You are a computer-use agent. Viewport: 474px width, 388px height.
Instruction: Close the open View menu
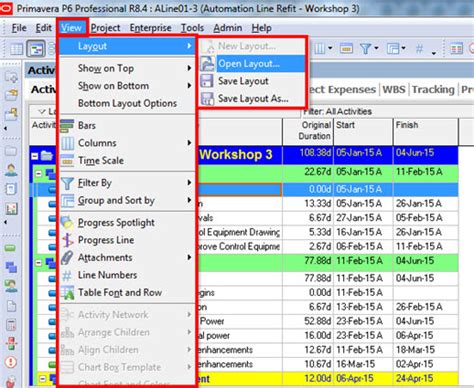coord(71,28)
